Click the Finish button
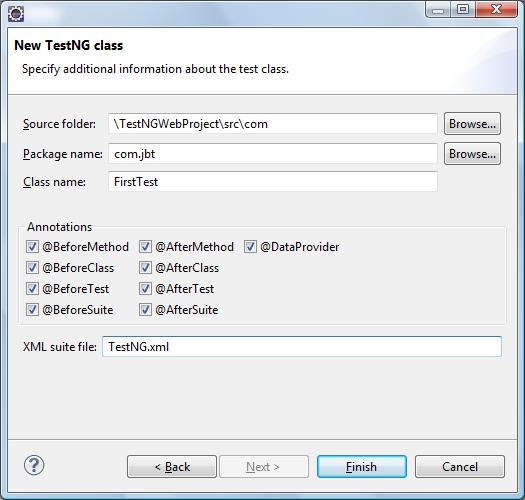This screenshot has height=500, width=525. 362,467
